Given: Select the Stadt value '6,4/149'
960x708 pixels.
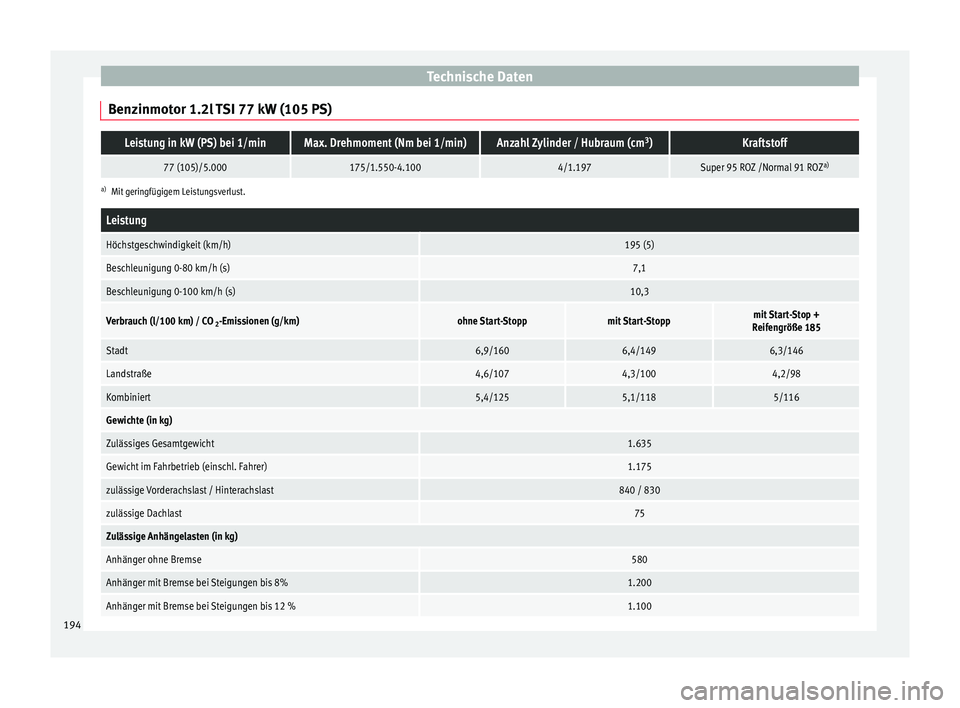Looking at the screenshot, I should coord(639,350).
